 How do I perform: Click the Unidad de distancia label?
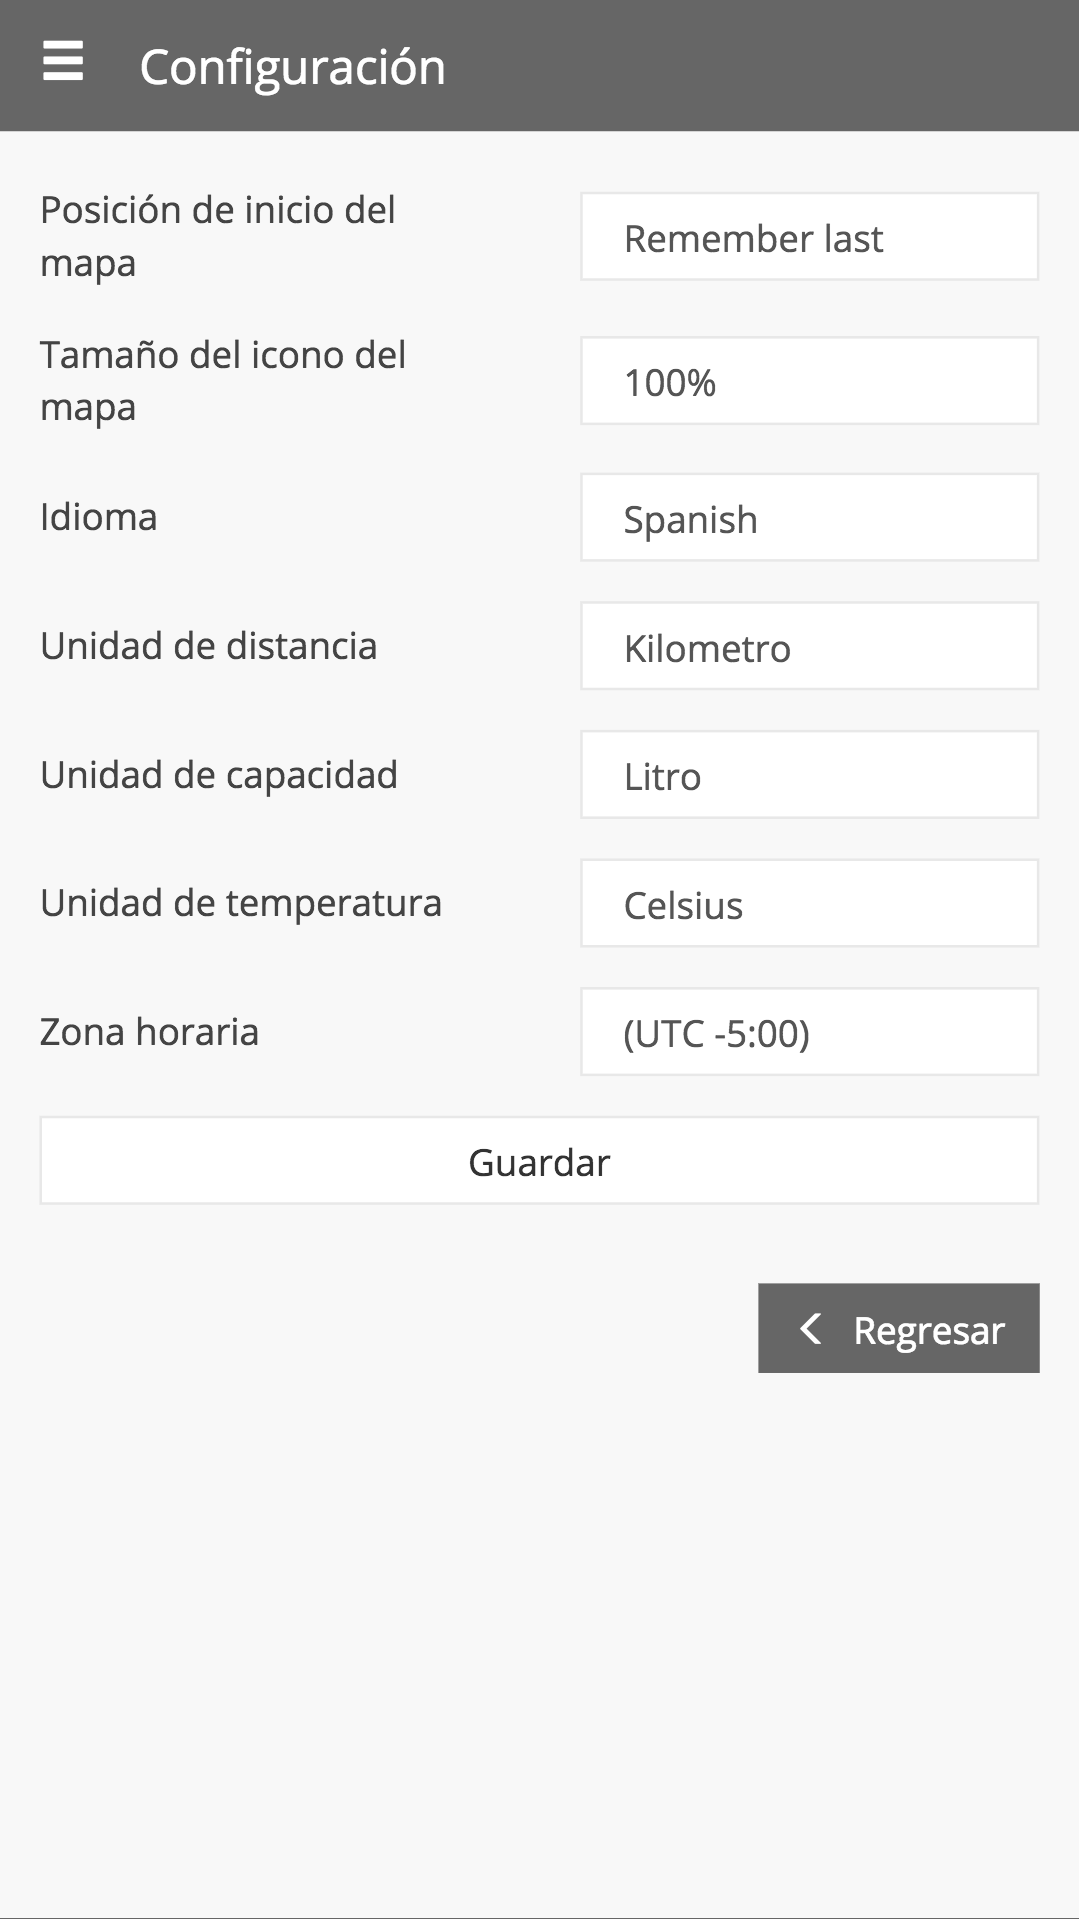pos(209,646)
